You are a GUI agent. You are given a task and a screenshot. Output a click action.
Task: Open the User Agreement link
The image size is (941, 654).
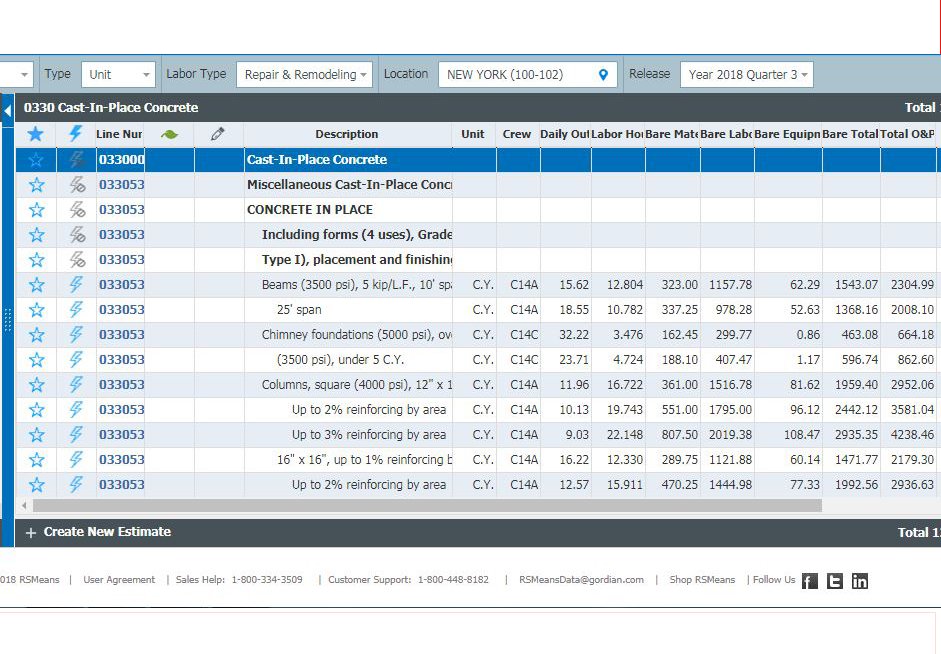tap(119, 580)
